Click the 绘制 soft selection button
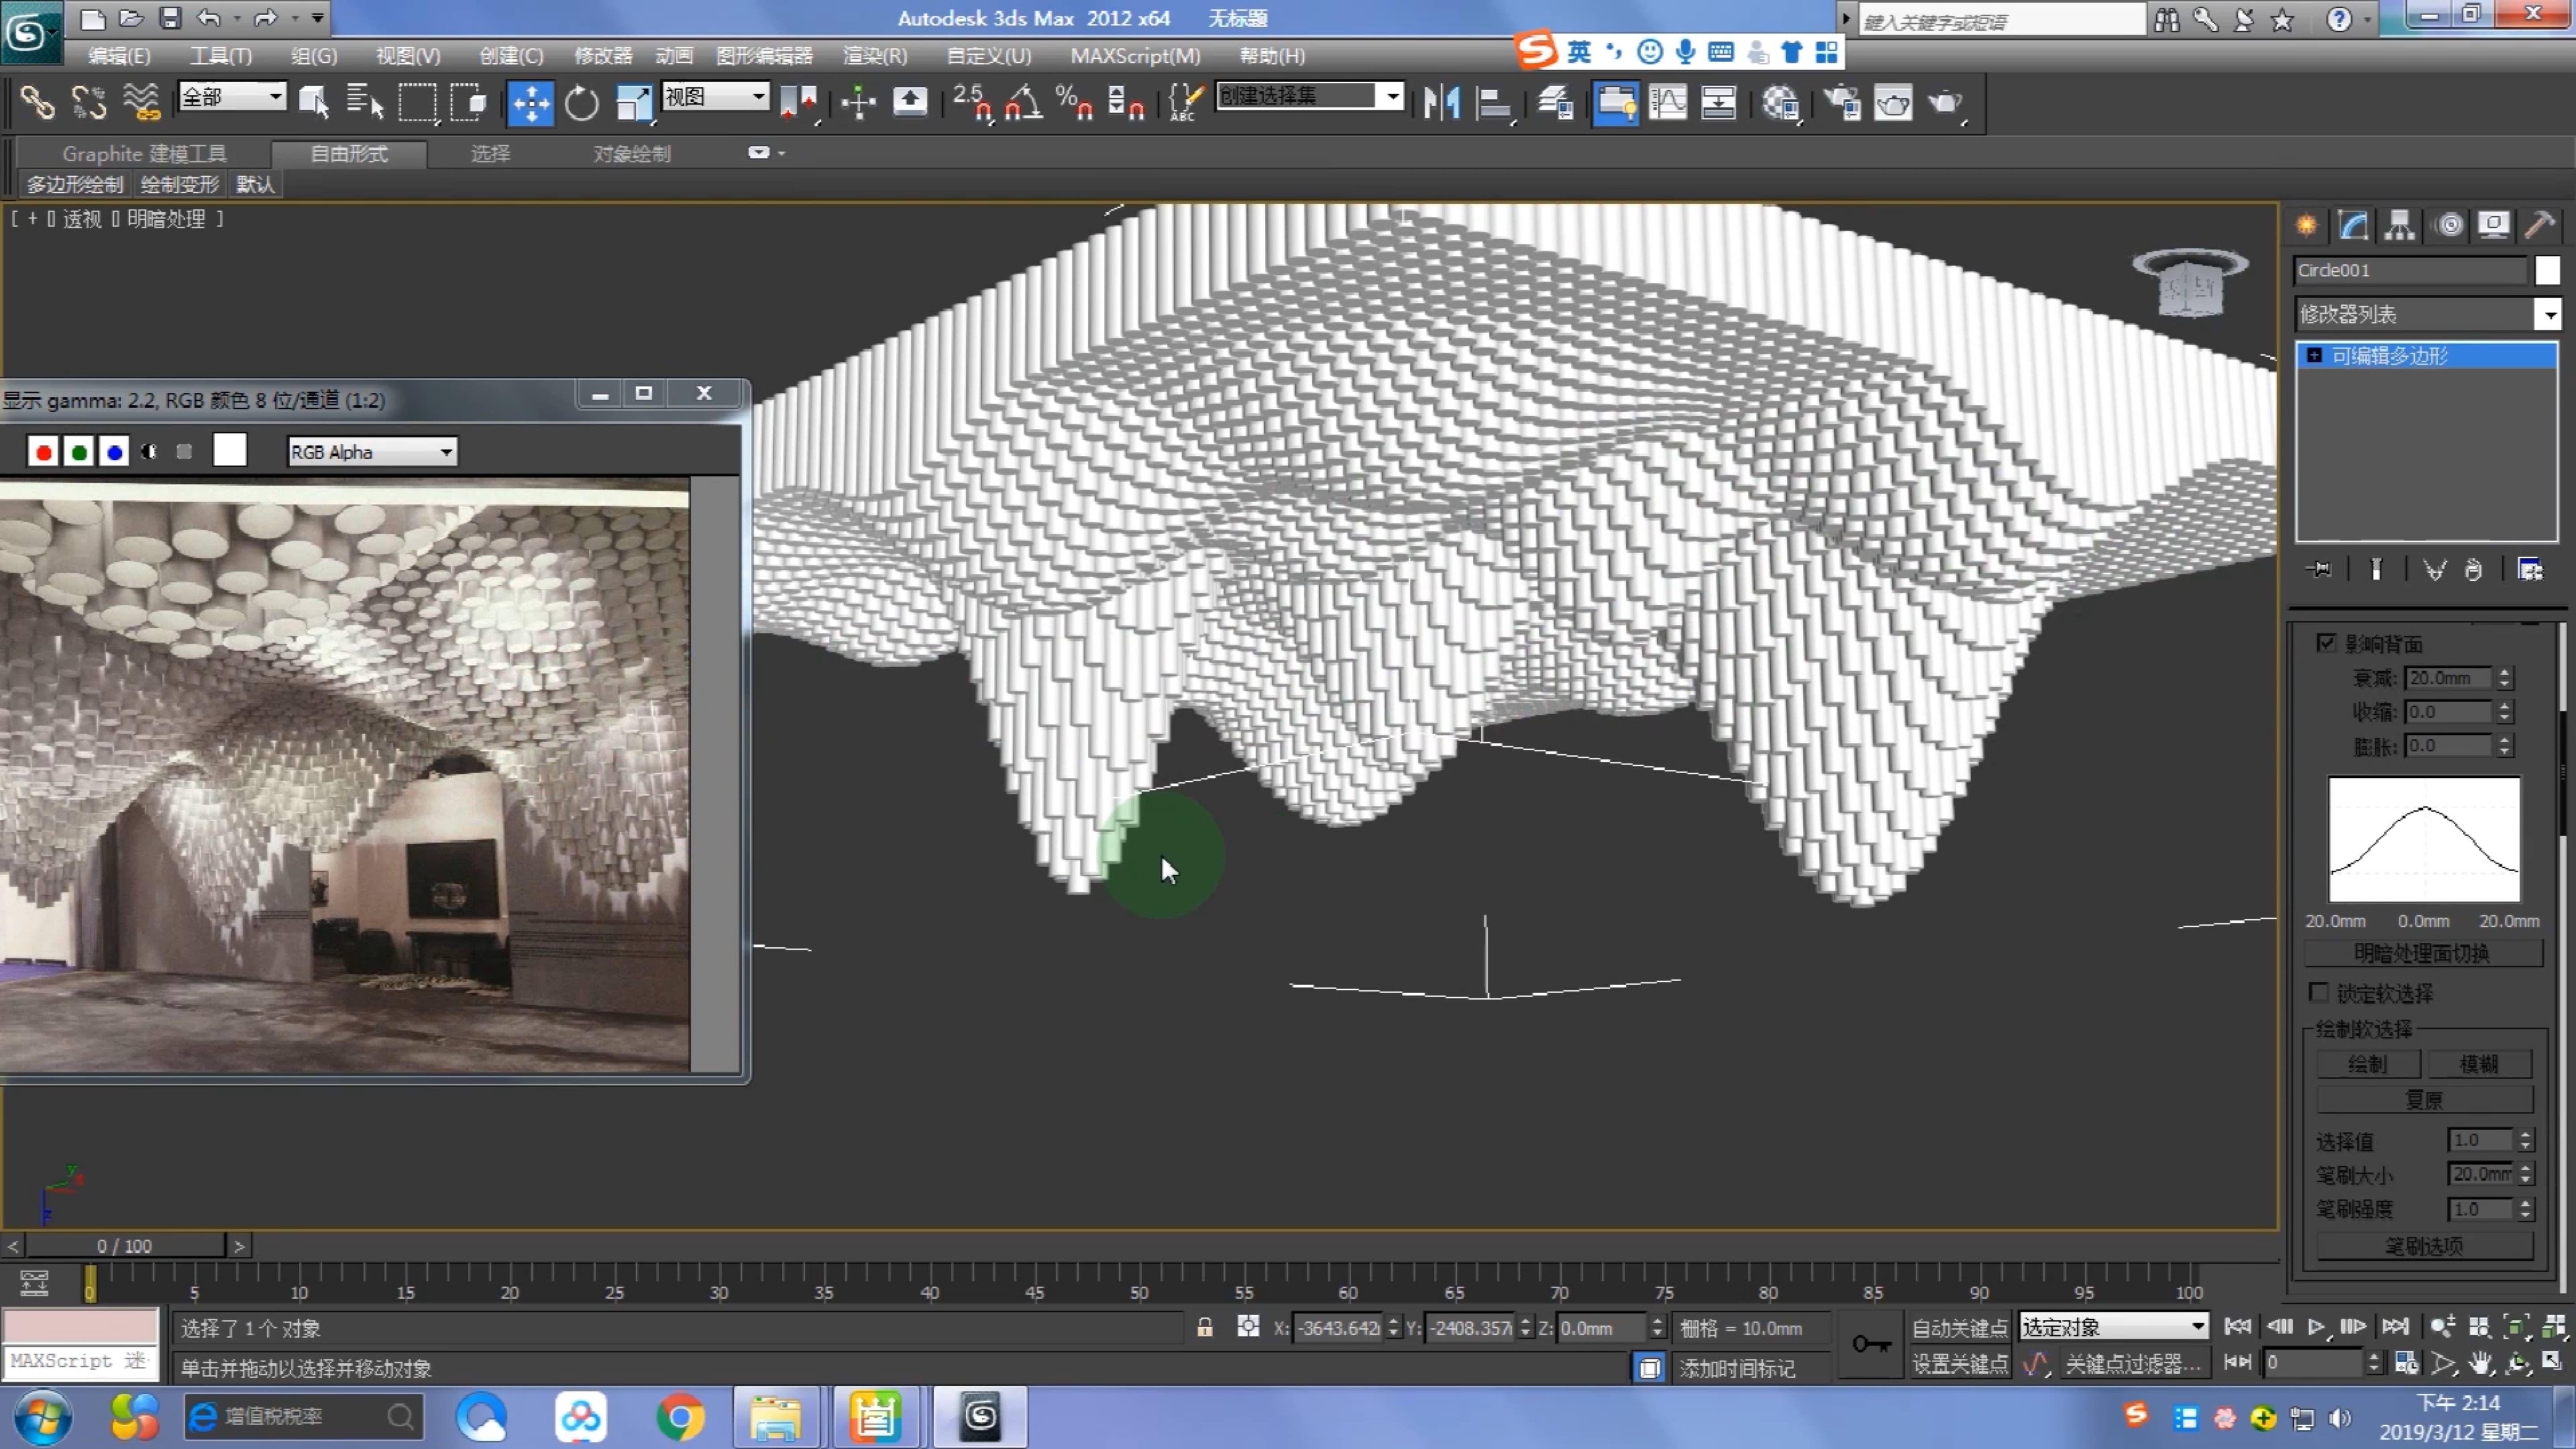The width and height of the screenshot is (2576, 1449). 2367,1064
